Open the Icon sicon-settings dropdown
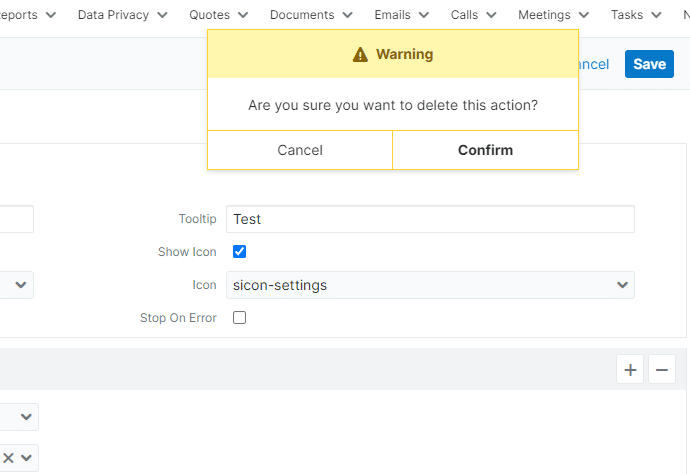 [430, 285]
